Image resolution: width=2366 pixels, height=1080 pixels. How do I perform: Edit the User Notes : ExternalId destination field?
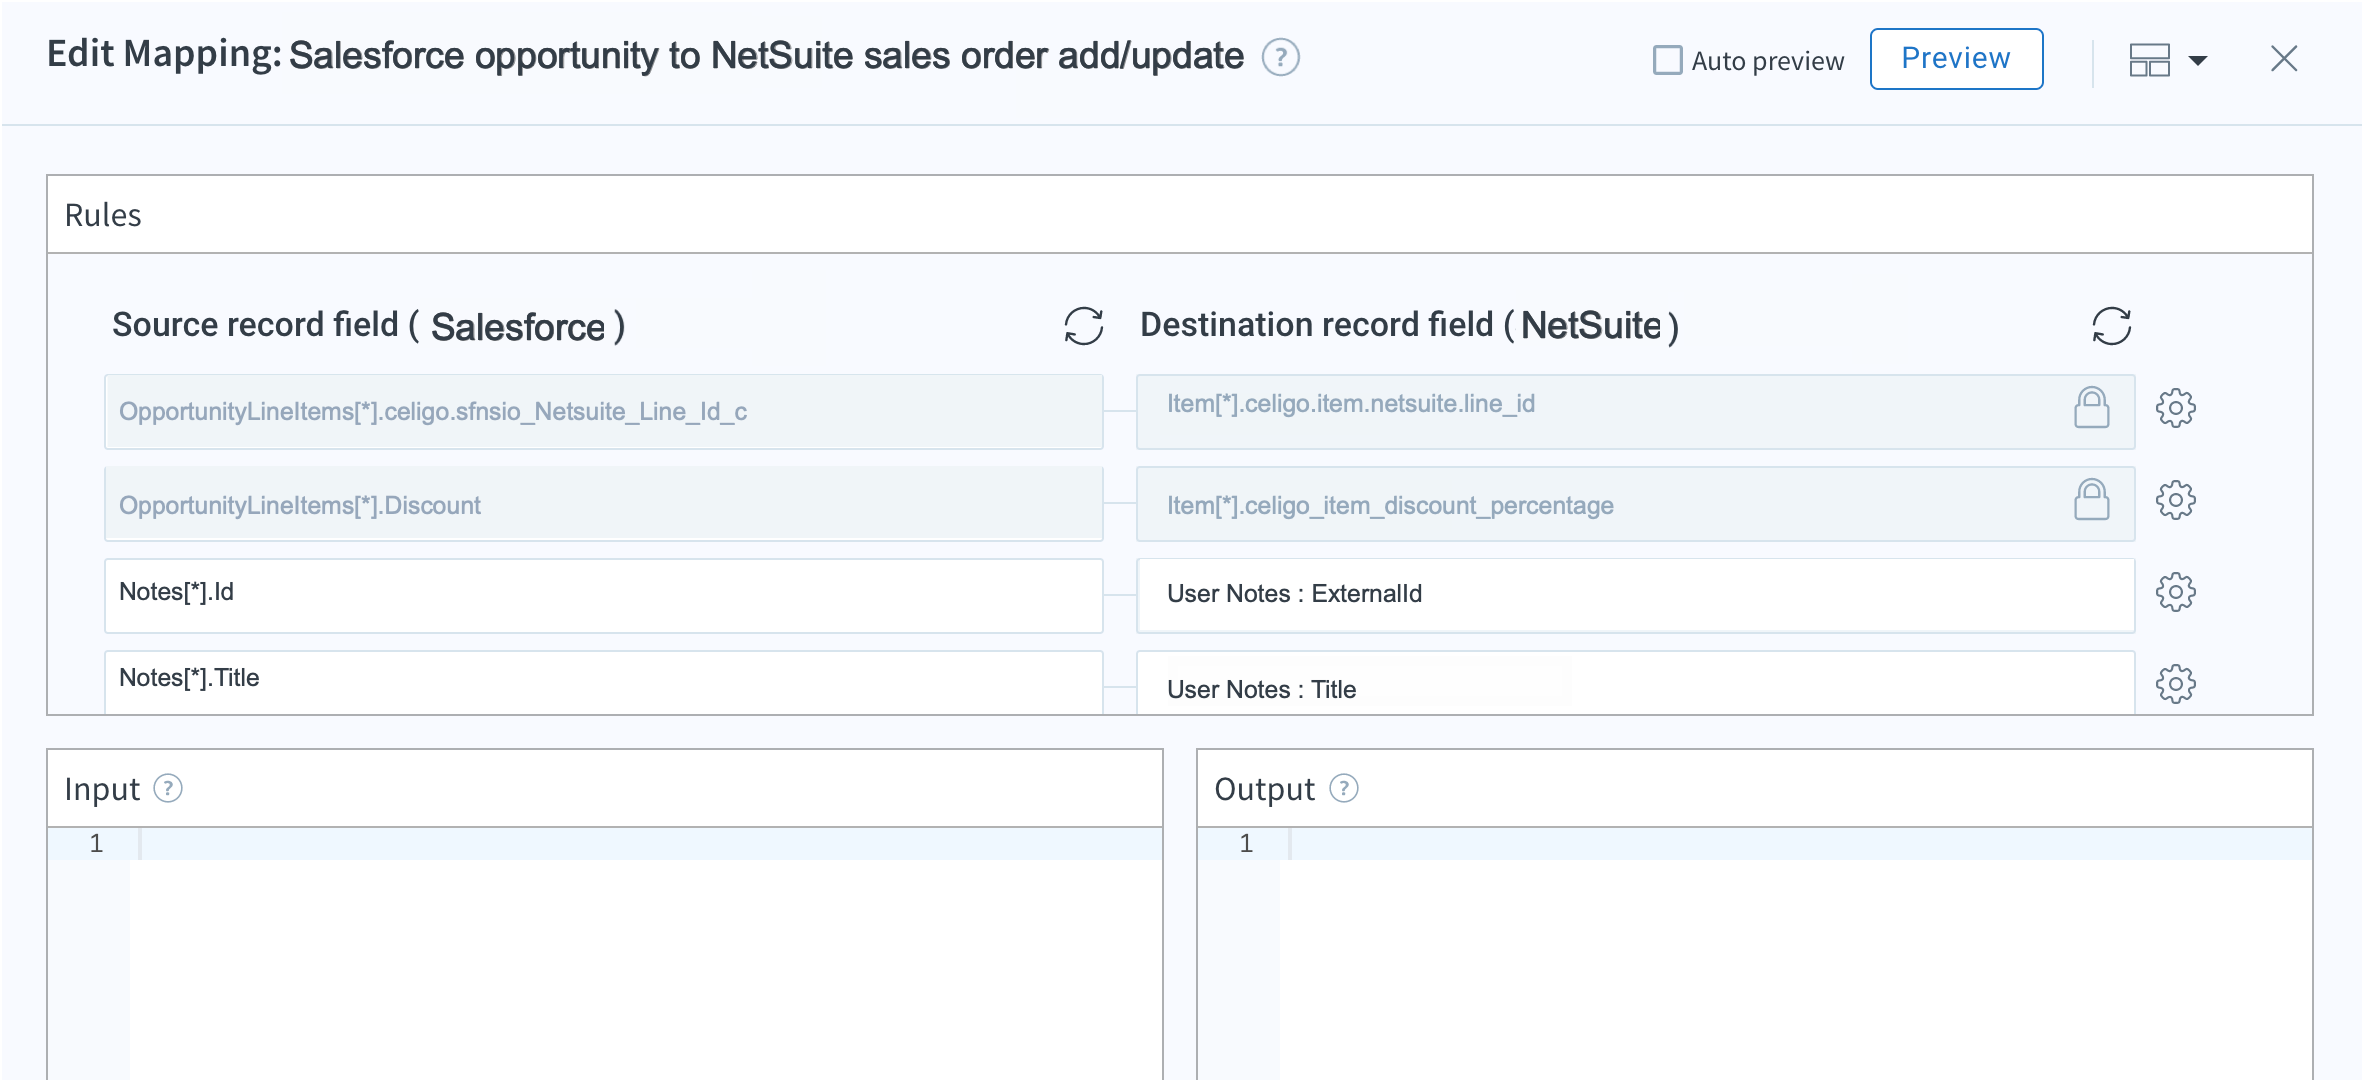pos(1636,596)
